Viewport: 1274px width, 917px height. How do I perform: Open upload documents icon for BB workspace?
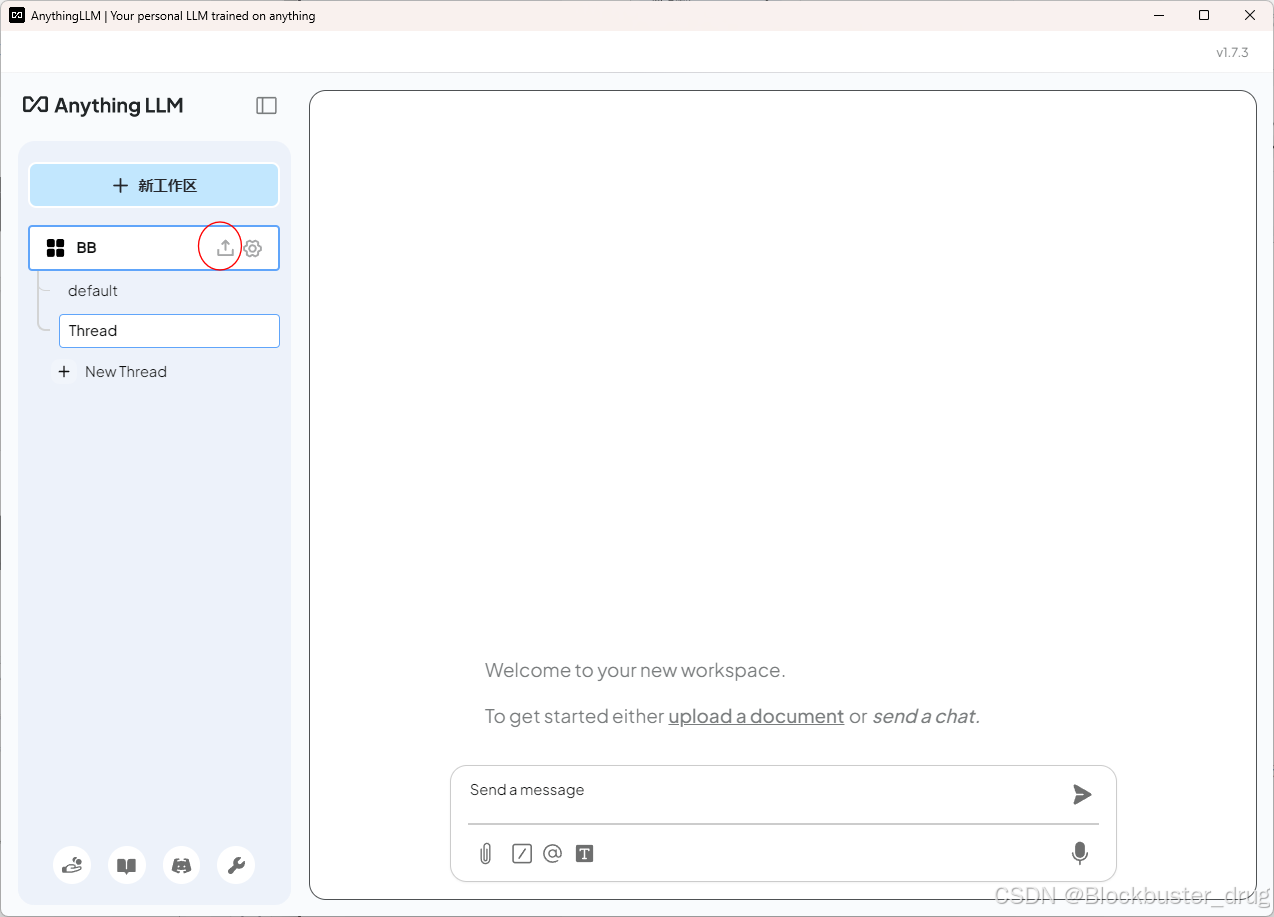coord(225,248)
